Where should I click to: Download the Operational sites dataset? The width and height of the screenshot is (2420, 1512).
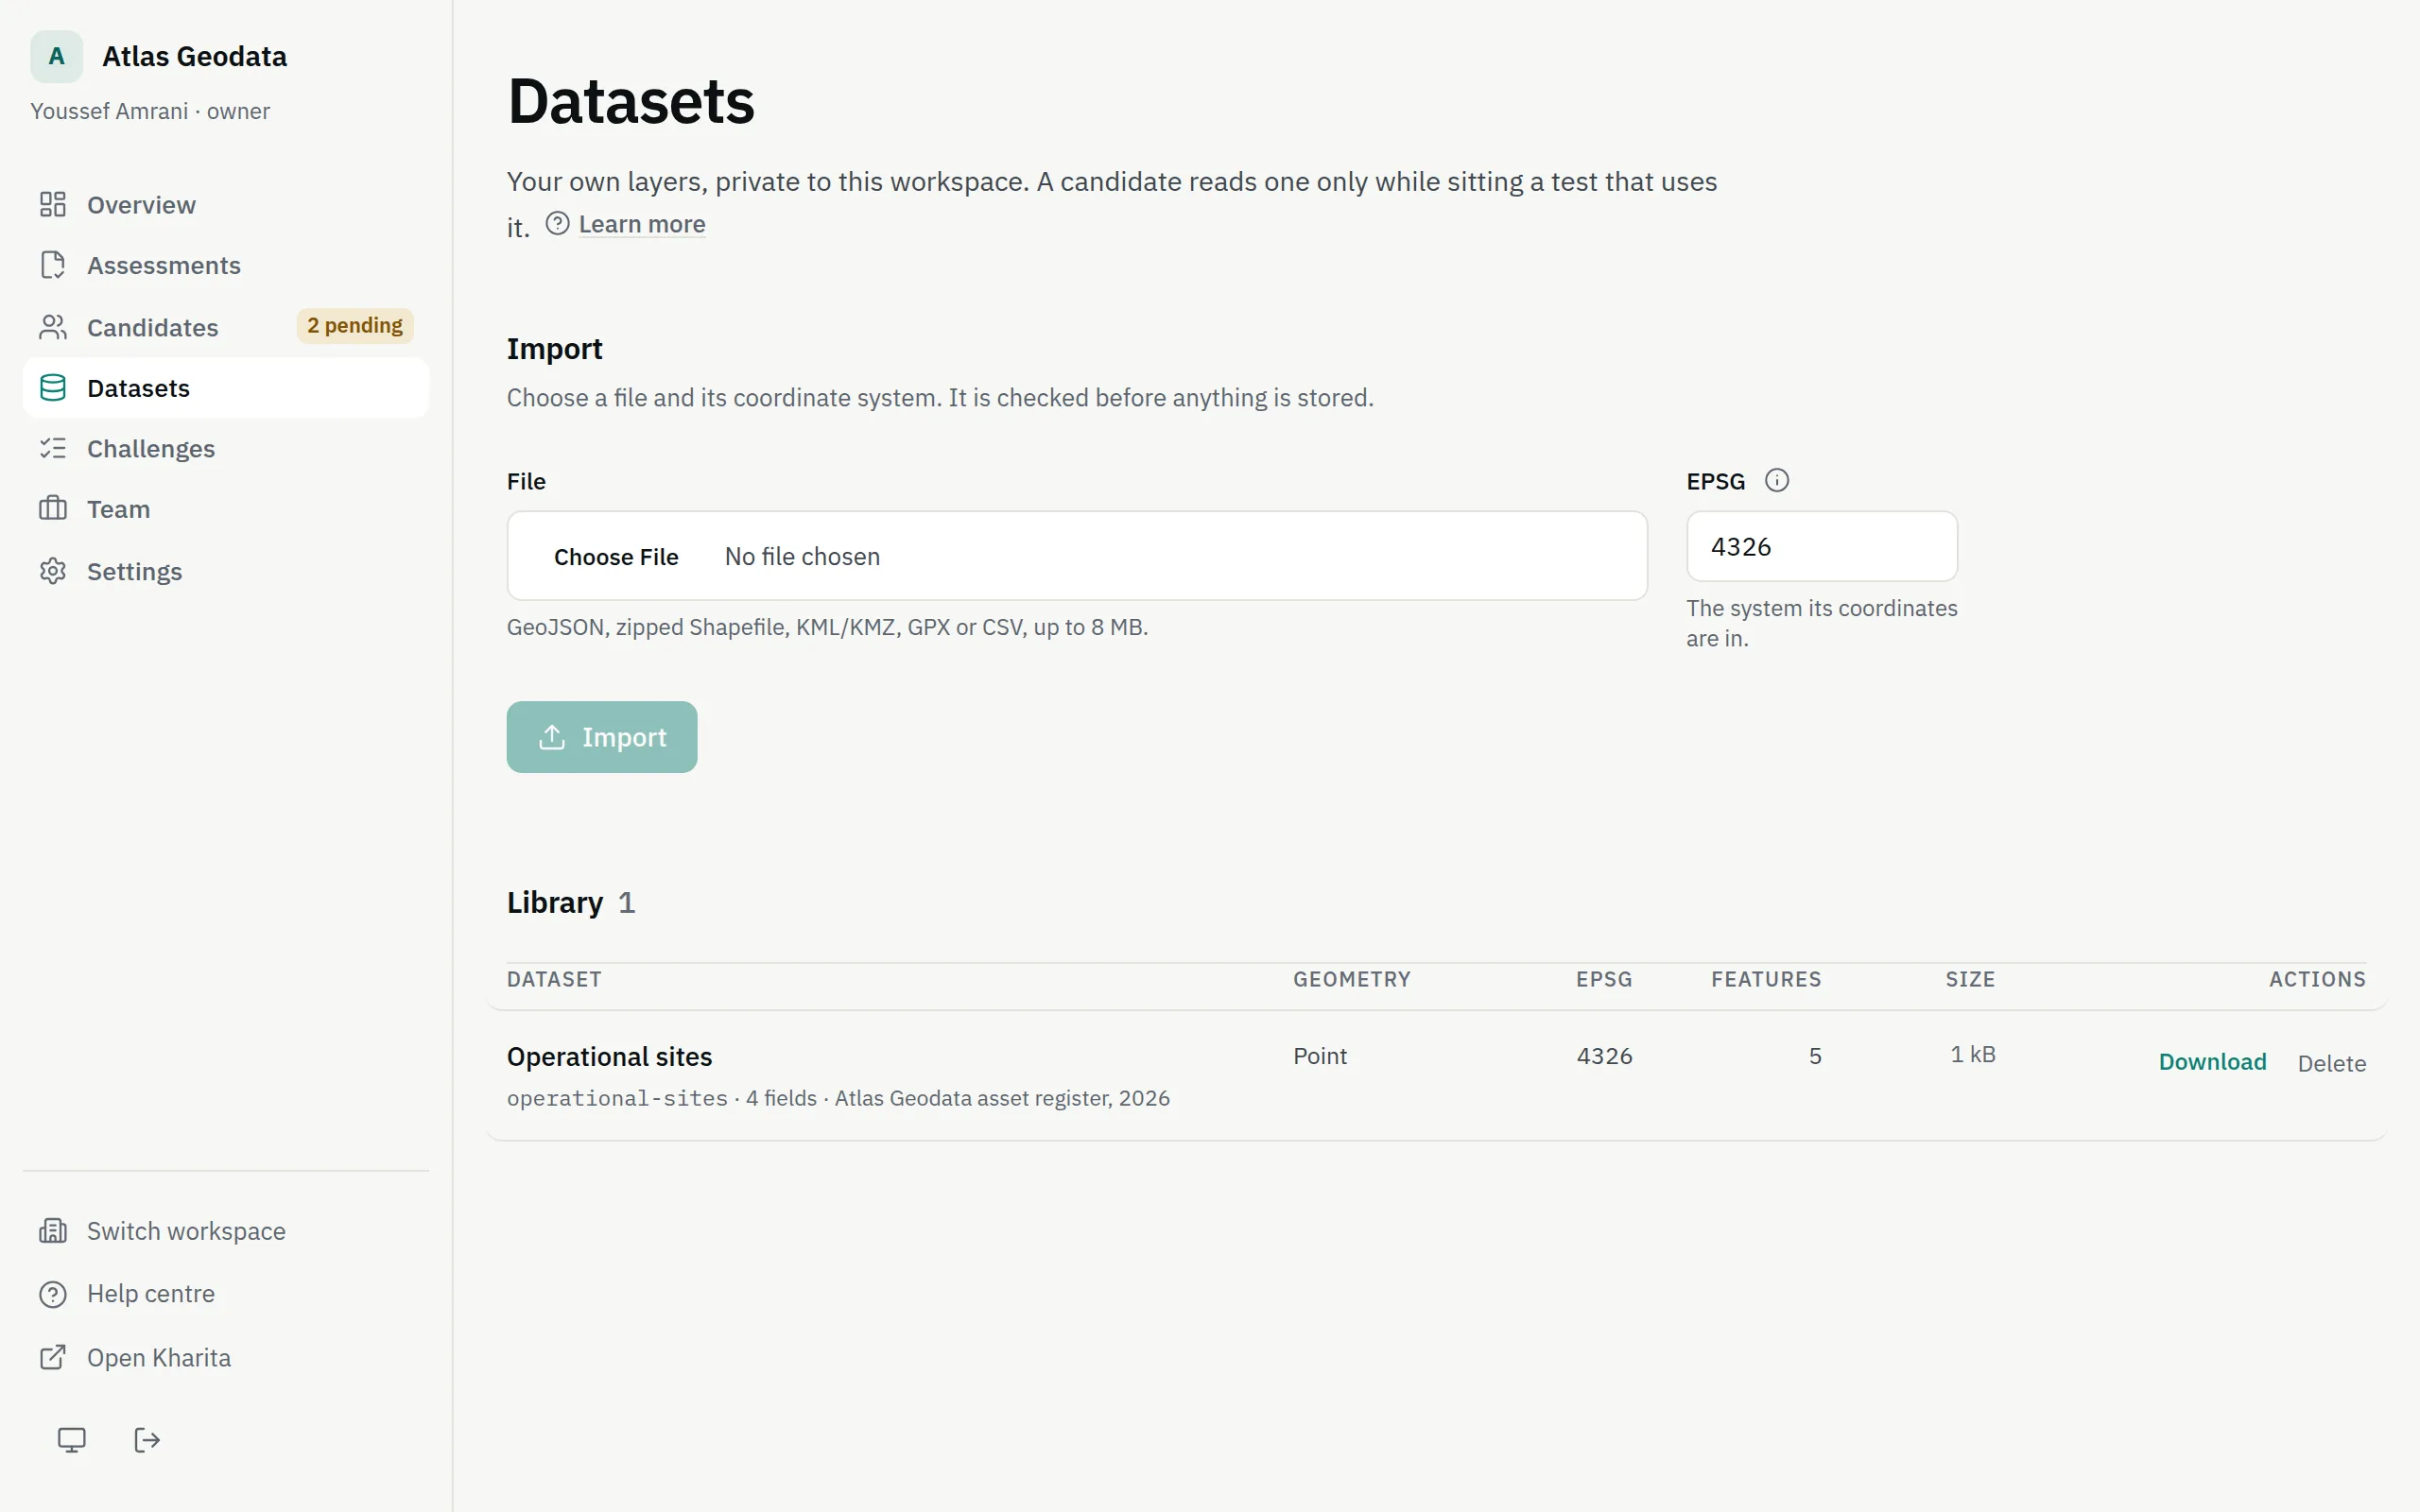pyautogui.click(x=2212, y=1062)
